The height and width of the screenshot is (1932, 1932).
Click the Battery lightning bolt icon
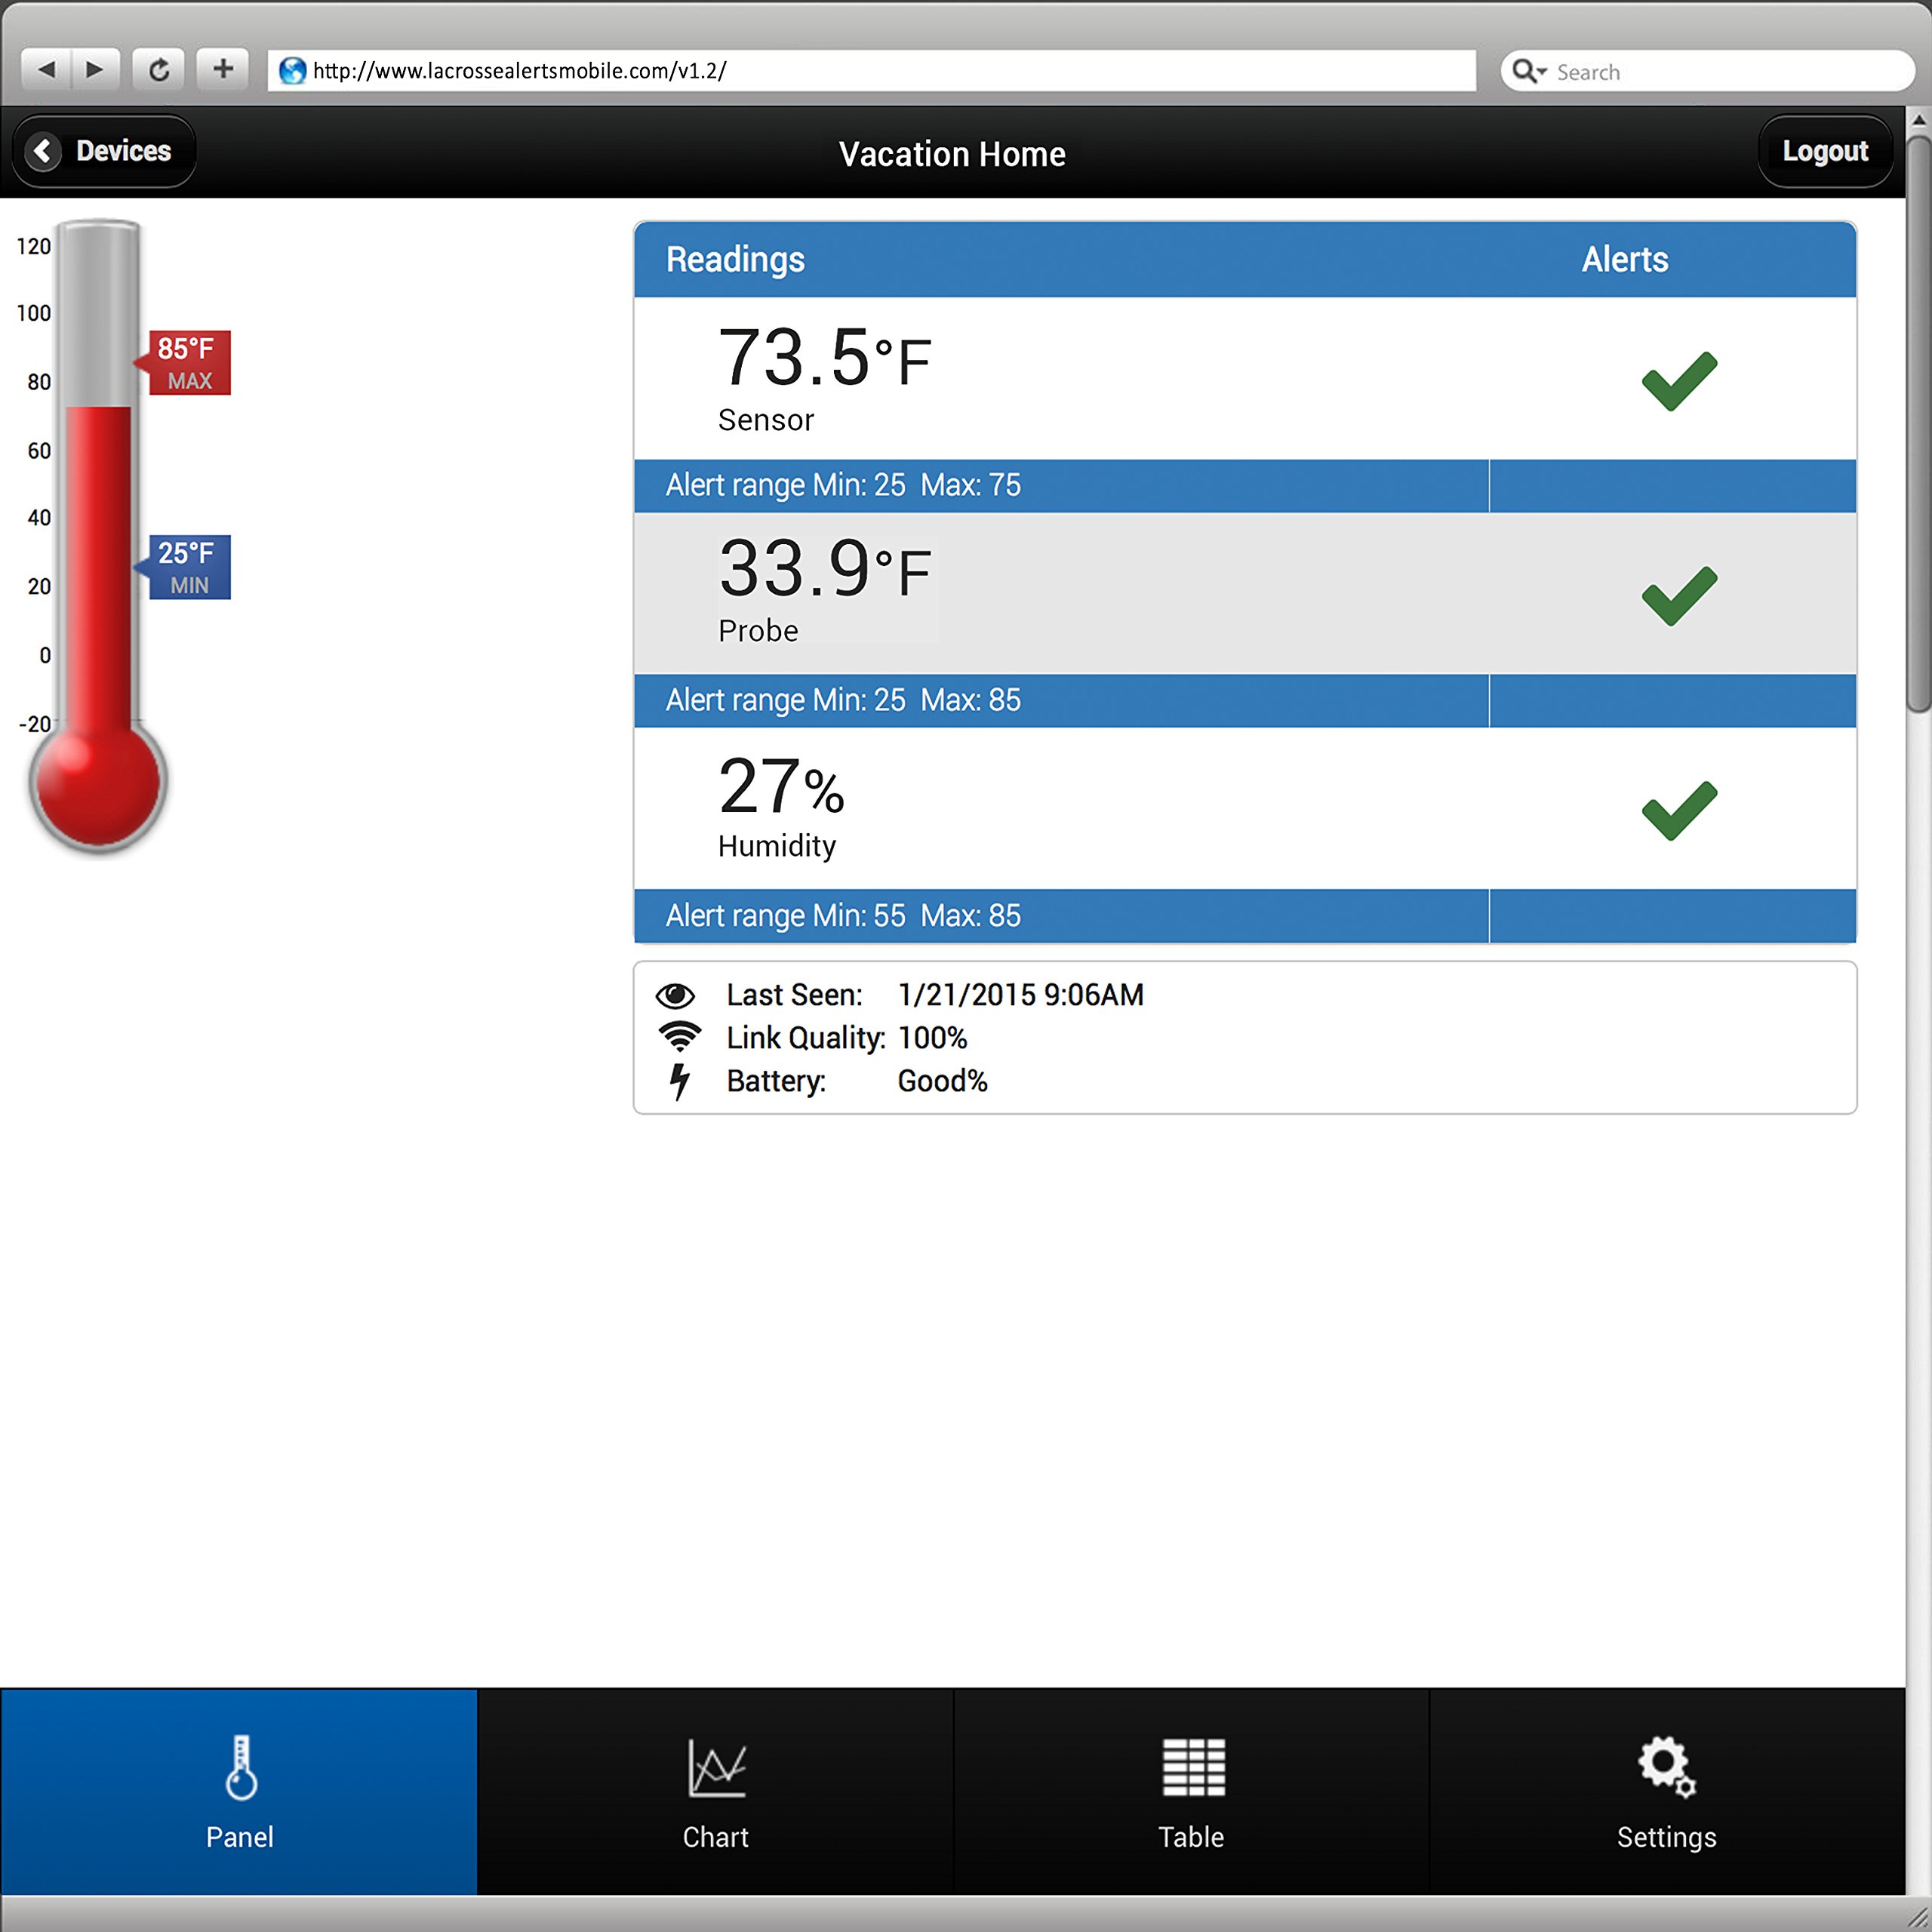[680, 1081]
